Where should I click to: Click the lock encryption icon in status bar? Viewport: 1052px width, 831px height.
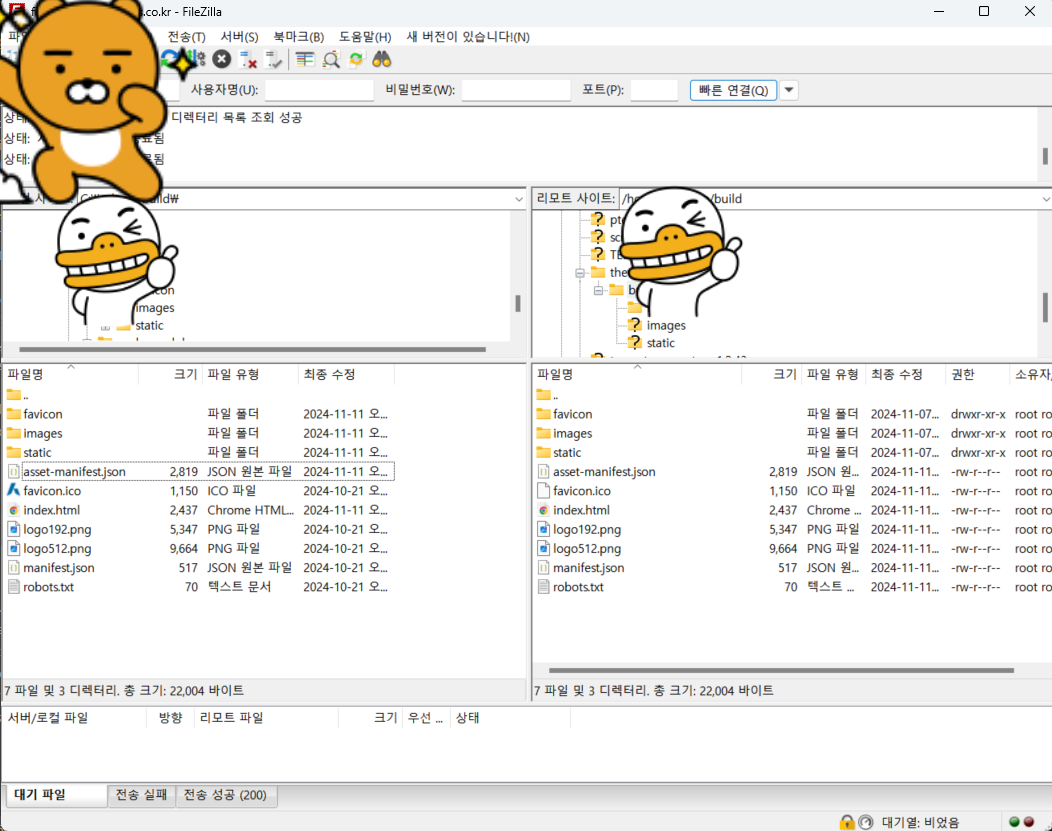pos(847,822)
